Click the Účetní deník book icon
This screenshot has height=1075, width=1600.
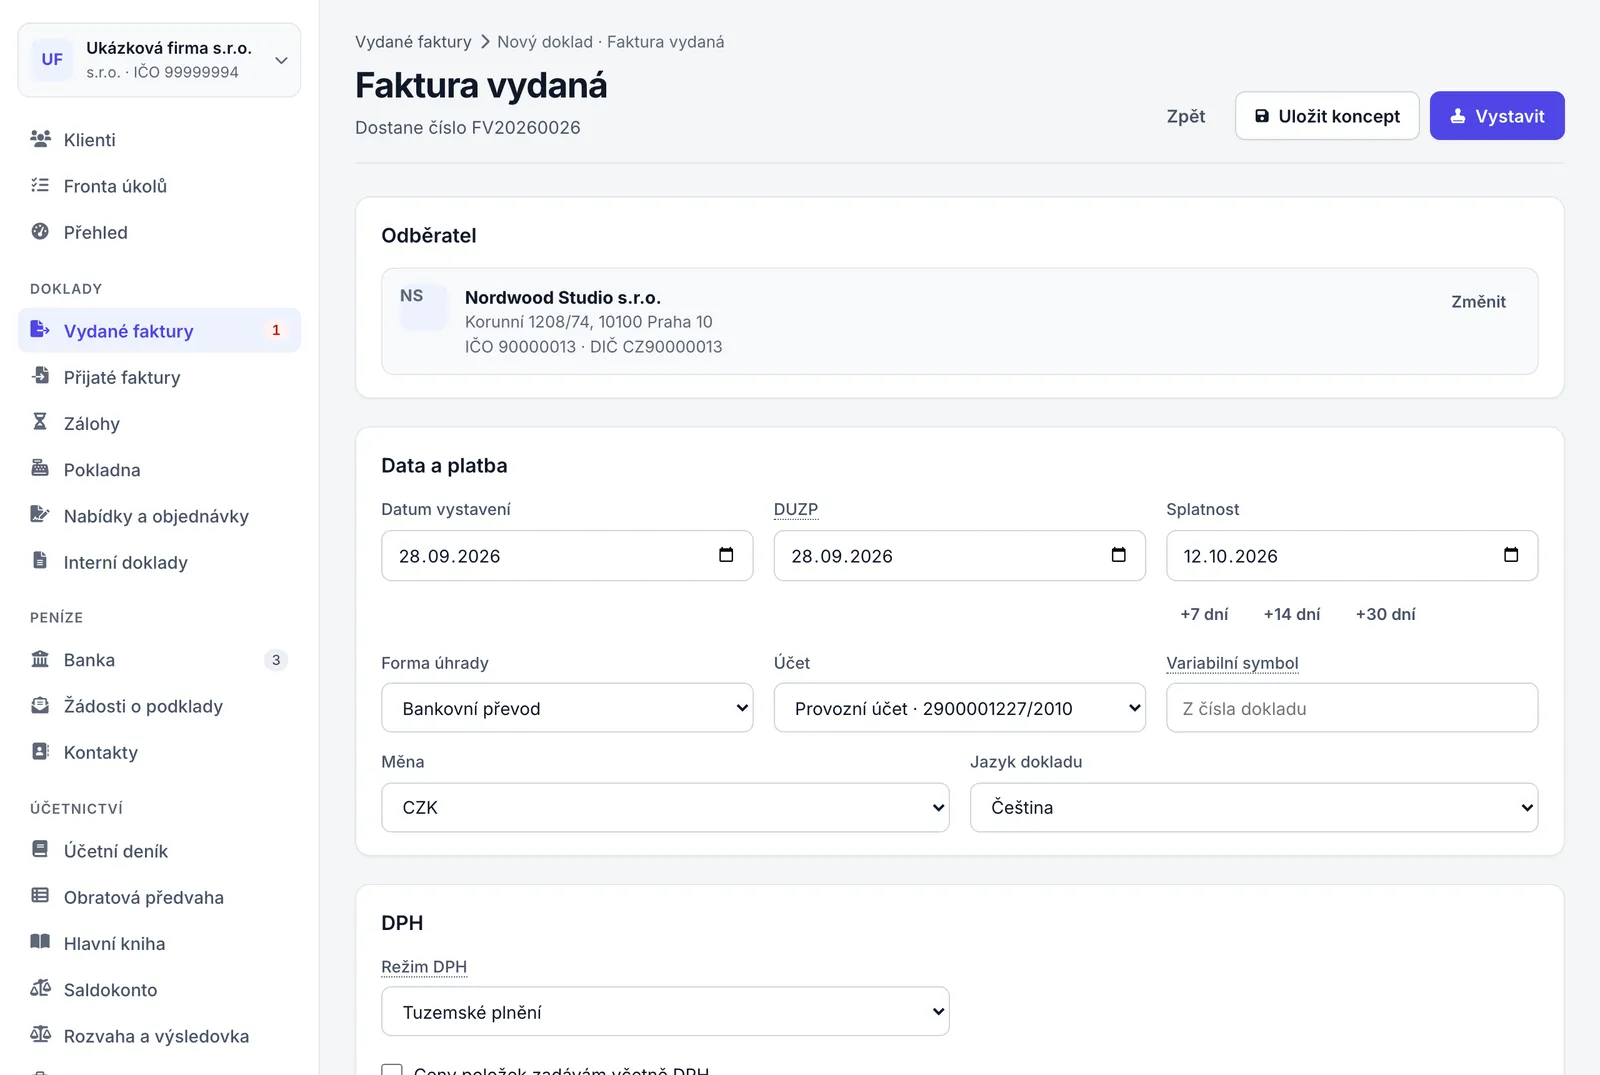click(40, 849)
